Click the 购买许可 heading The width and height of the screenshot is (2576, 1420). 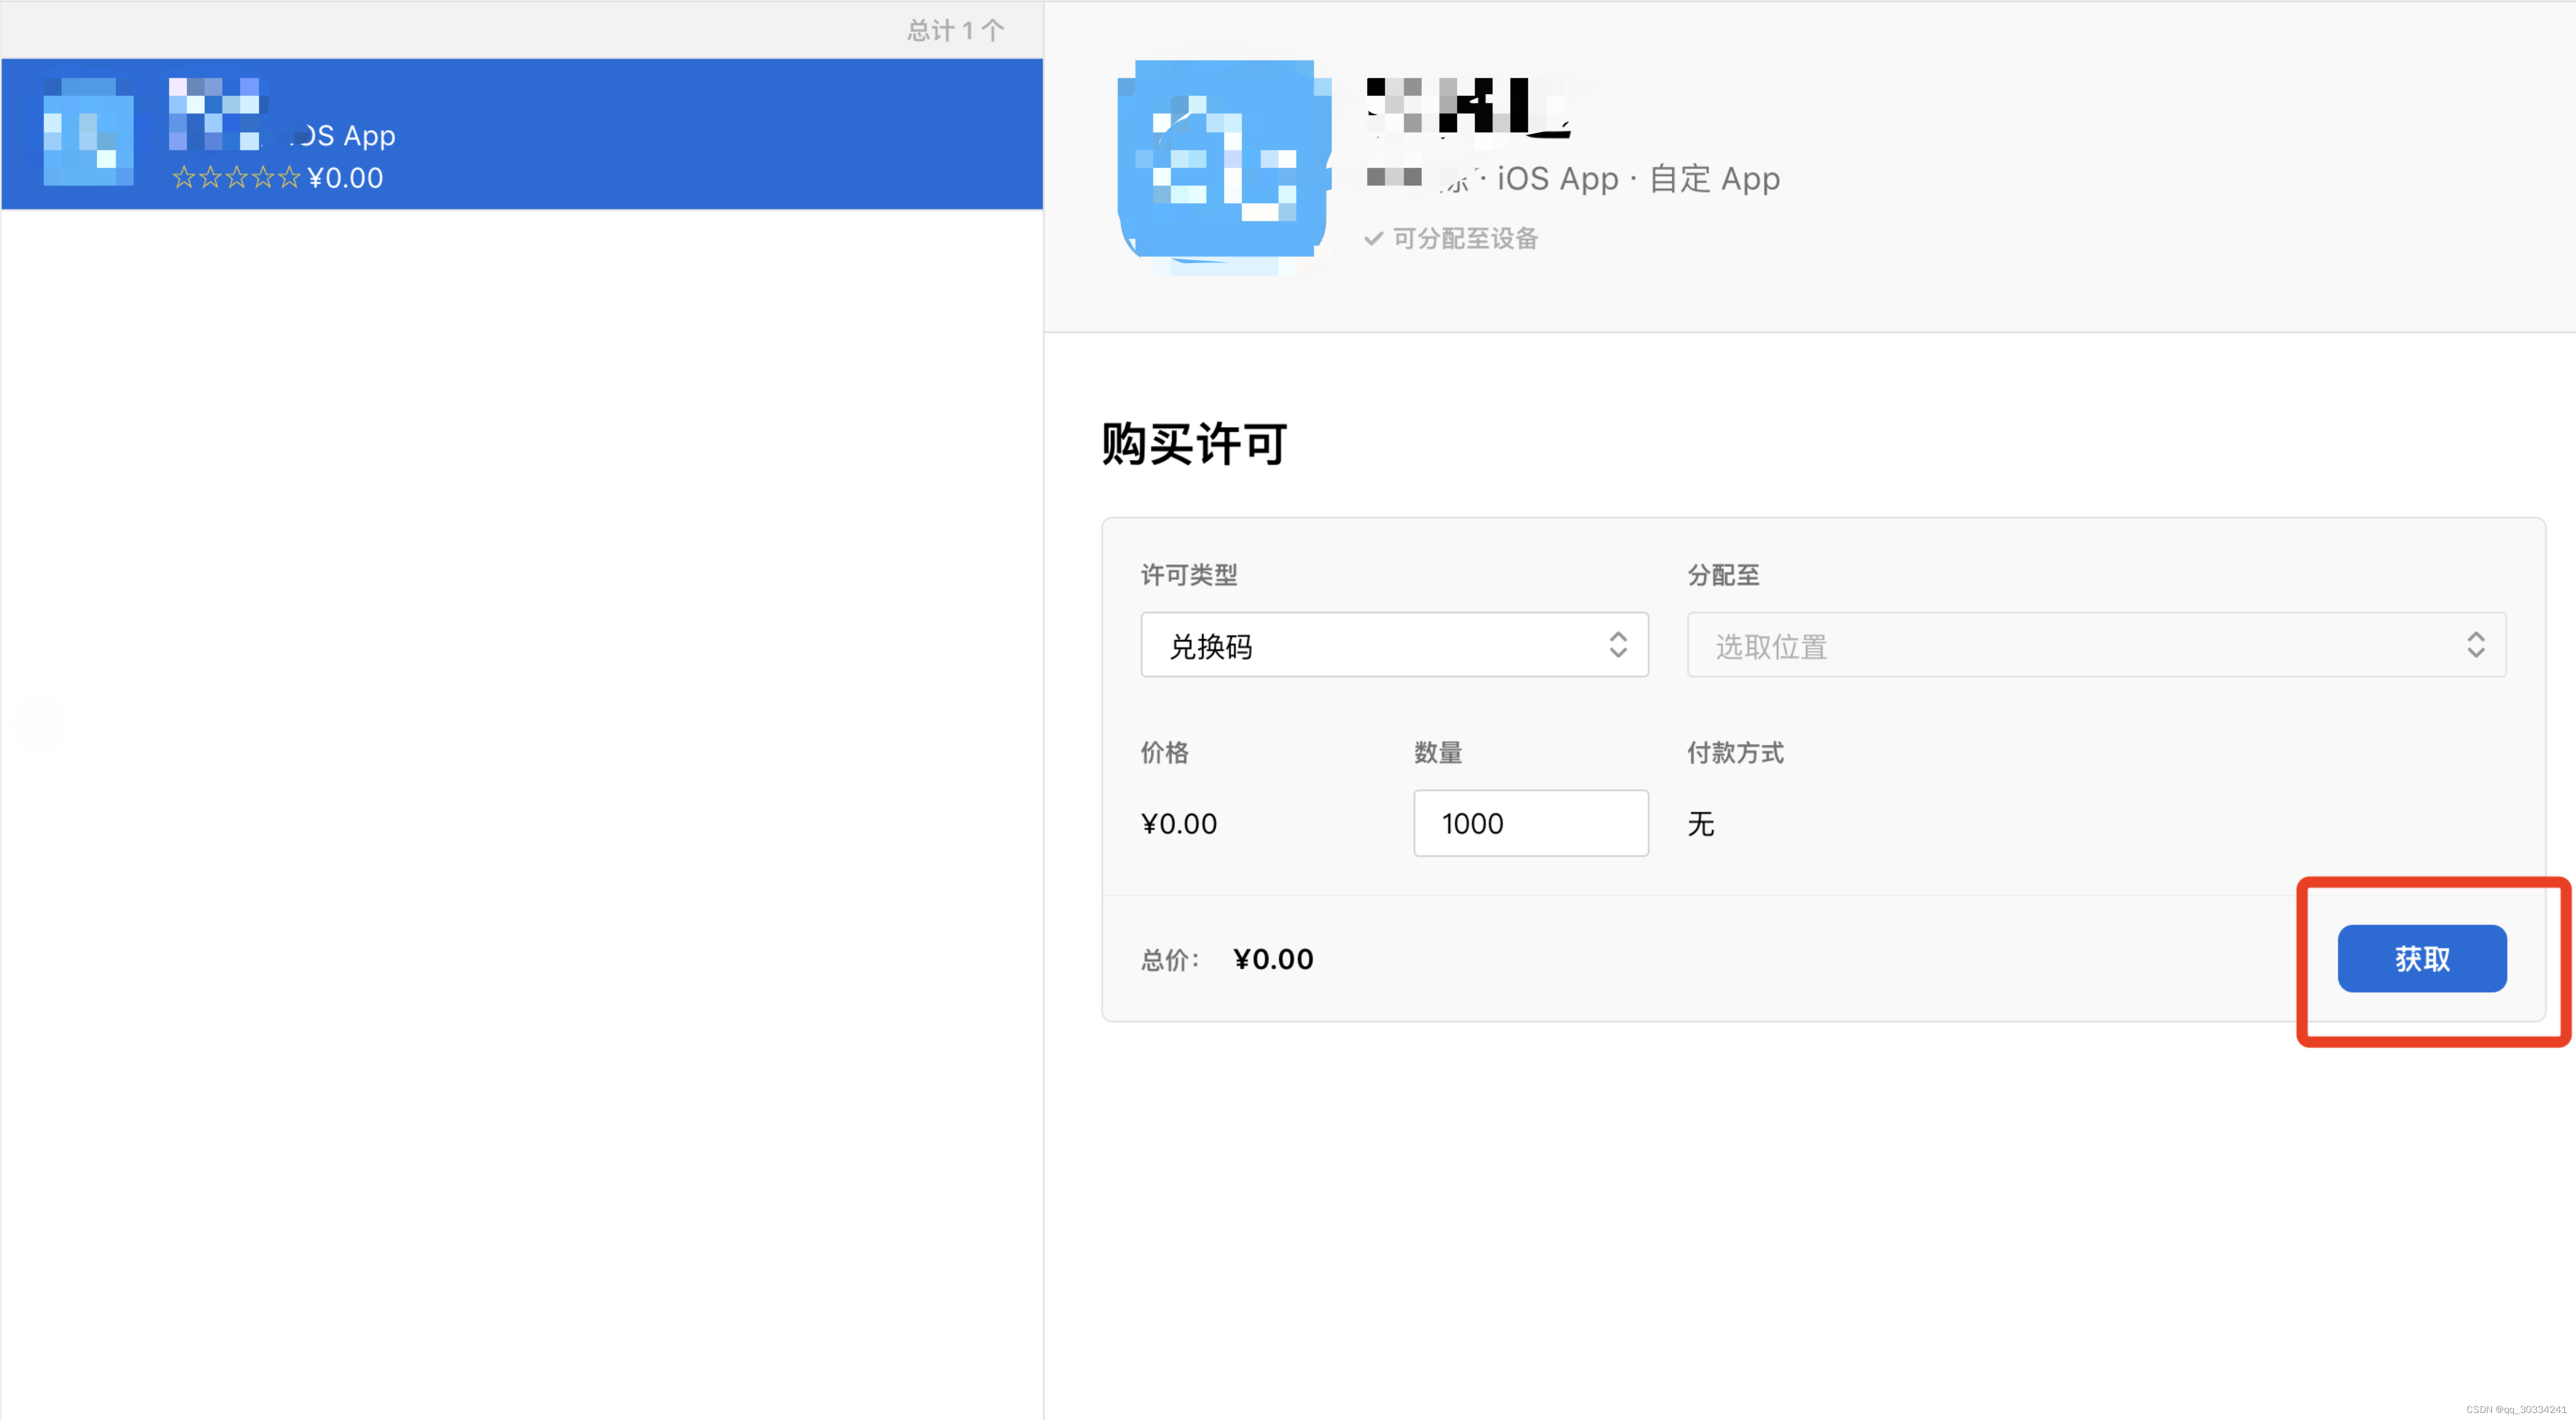pos(1194,443)
